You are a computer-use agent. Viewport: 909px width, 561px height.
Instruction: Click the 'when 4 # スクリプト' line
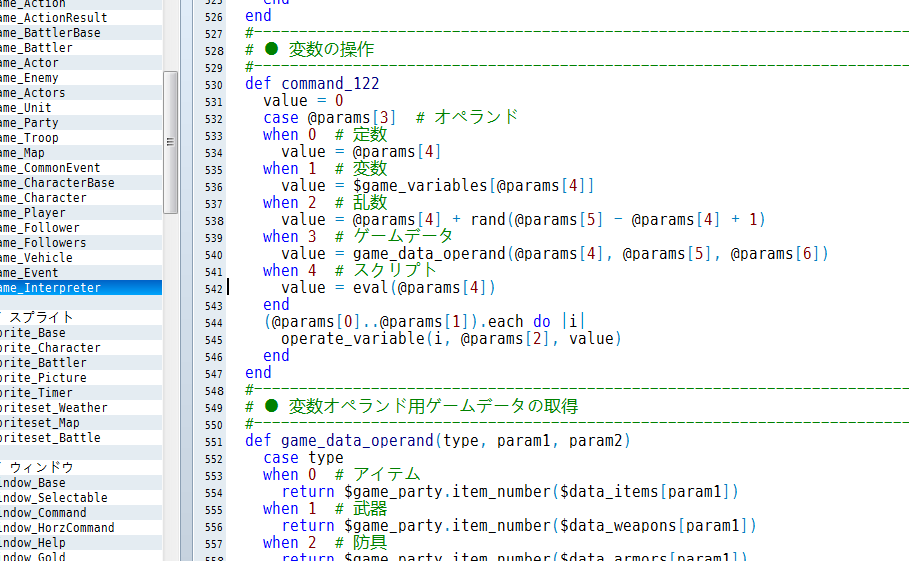coord(350,271)
